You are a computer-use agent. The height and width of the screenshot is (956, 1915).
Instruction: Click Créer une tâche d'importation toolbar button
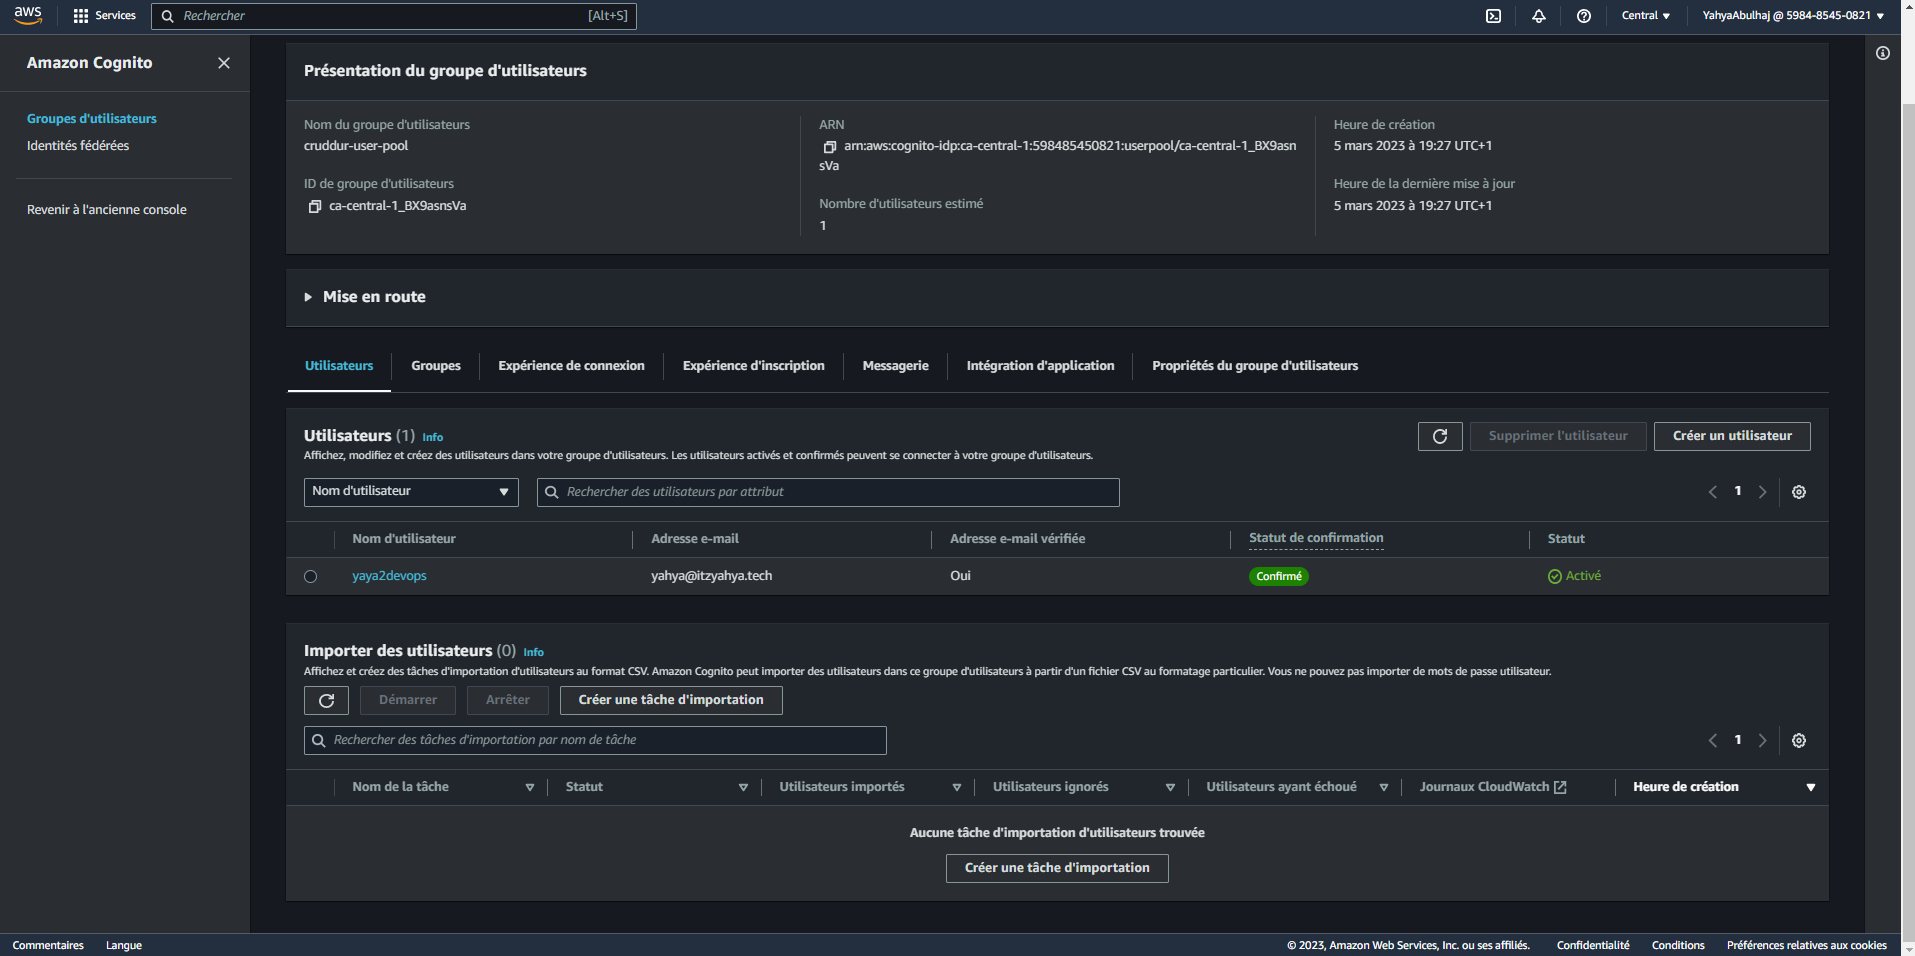pos(671,700)
